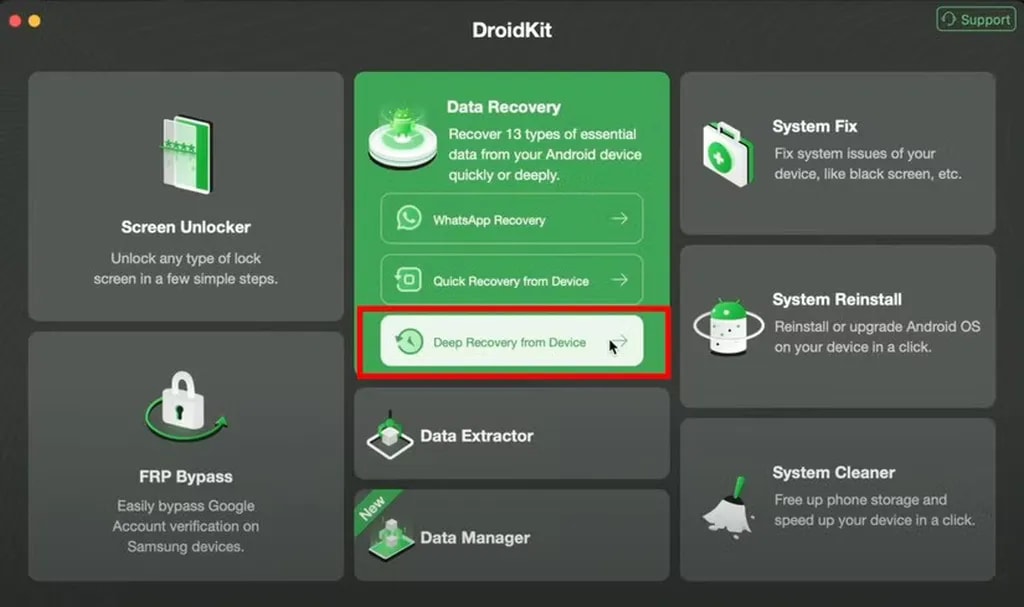Image resolution: width=1024 pixels, height=607 pixels.
Task: Open Deep Recovery from Device
Action: pyautogui.click(x=511, y=341)
